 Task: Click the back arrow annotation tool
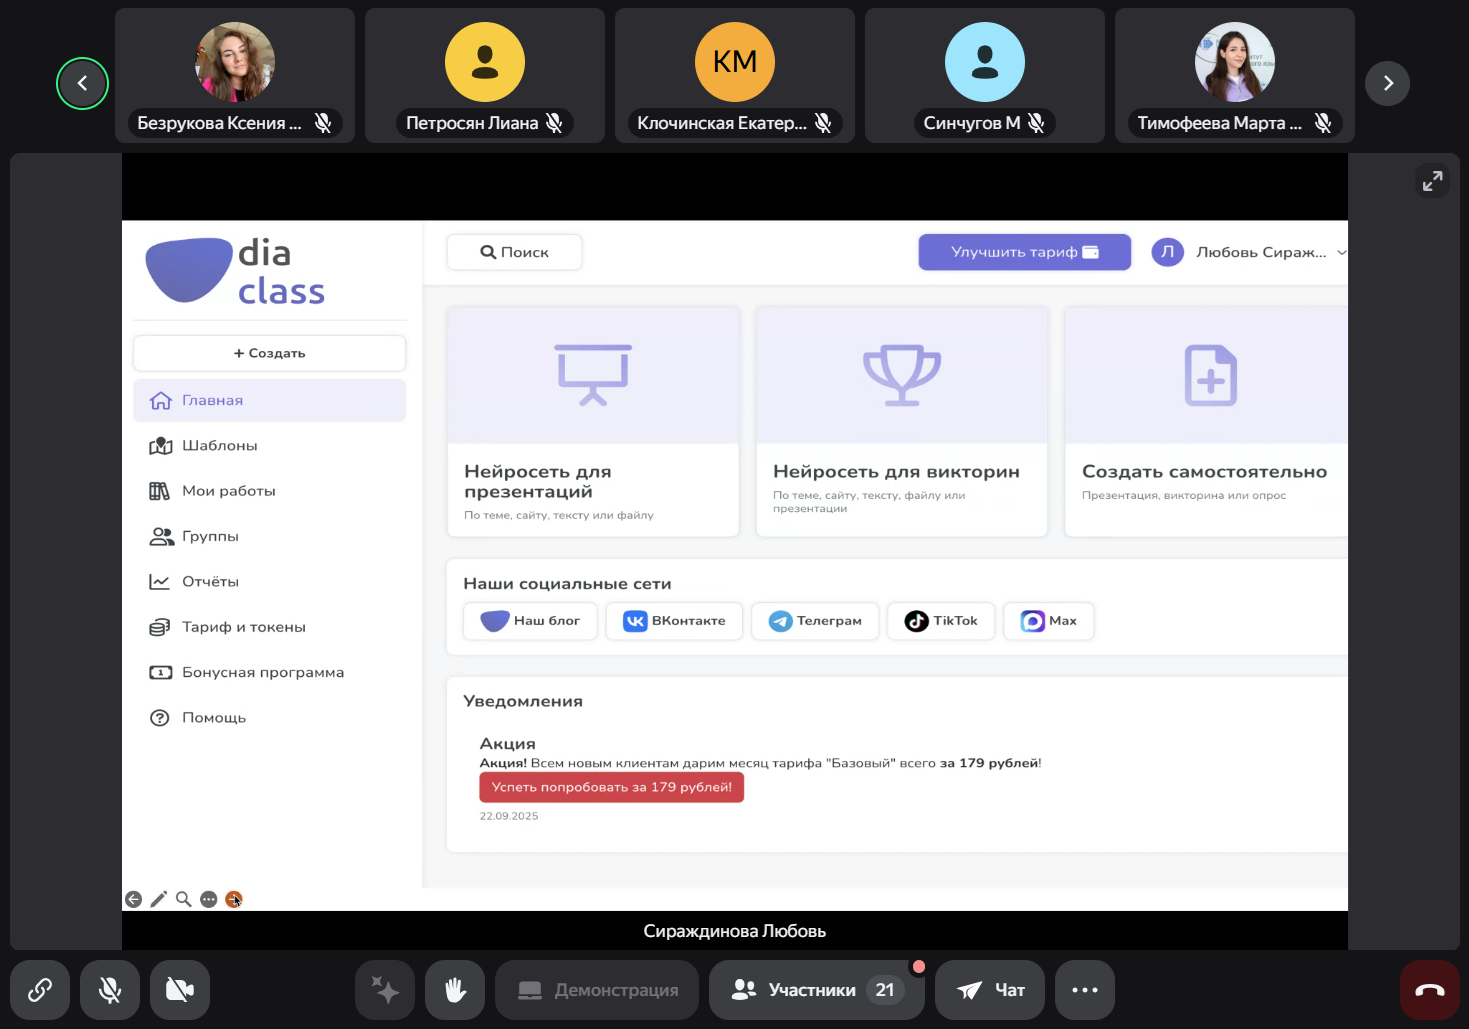[133, 899]
